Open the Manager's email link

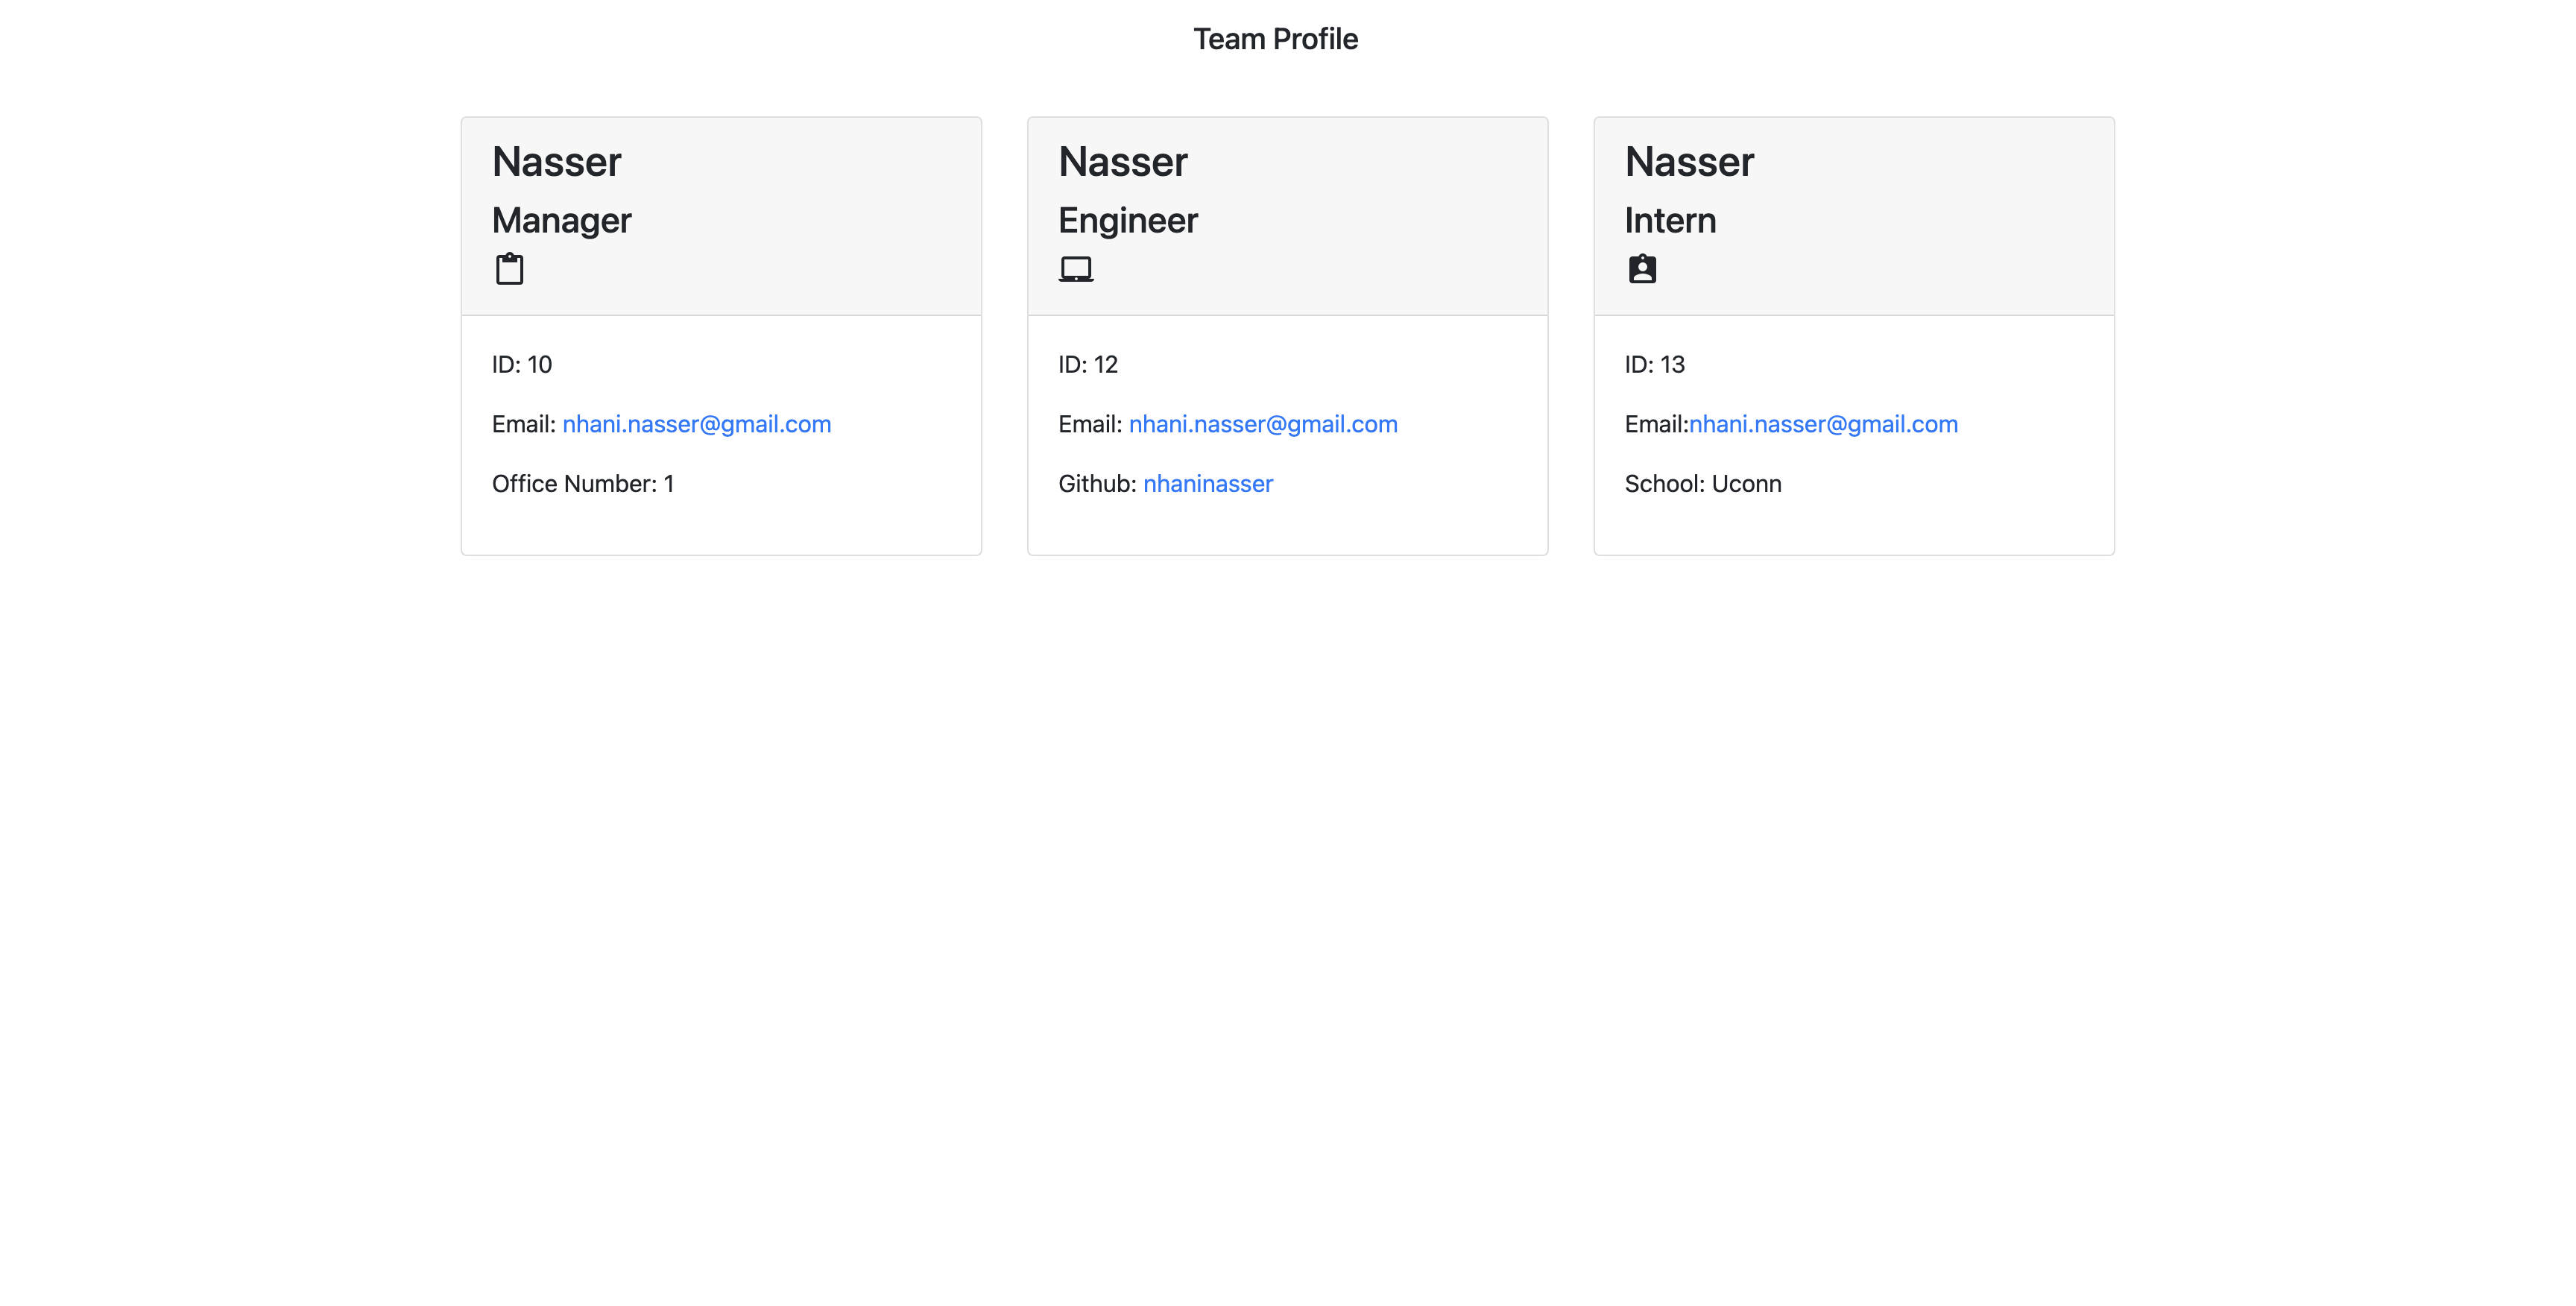tap(697, 424)
